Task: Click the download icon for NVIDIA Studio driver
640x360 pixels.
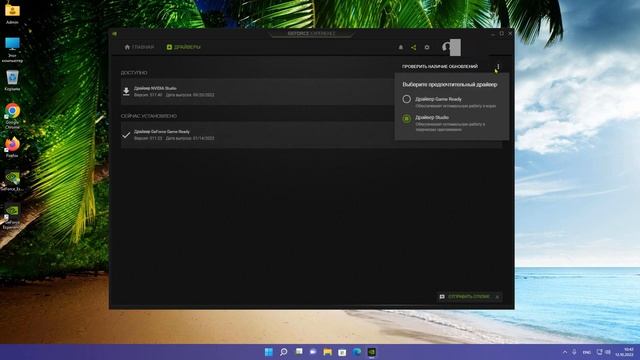Action: (x=126, y=91)
